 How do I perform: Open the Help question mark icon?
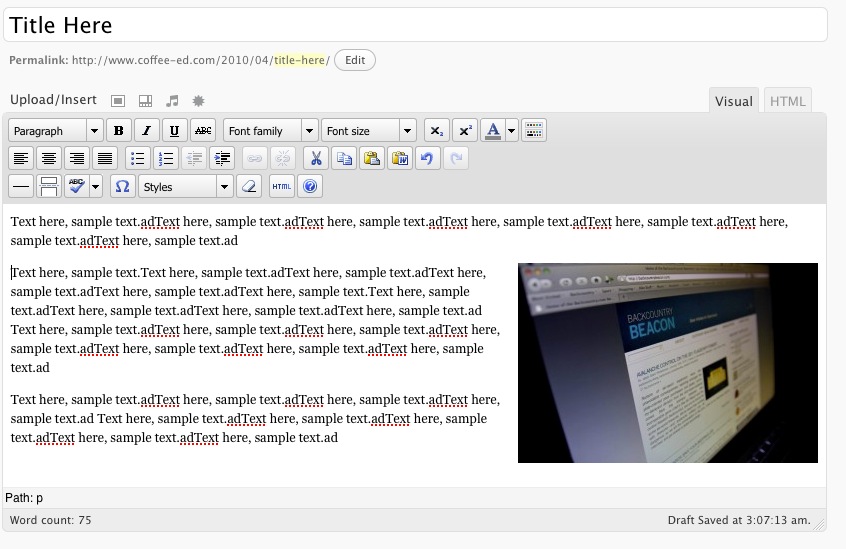pyautogui.click(x=310, y=187)
